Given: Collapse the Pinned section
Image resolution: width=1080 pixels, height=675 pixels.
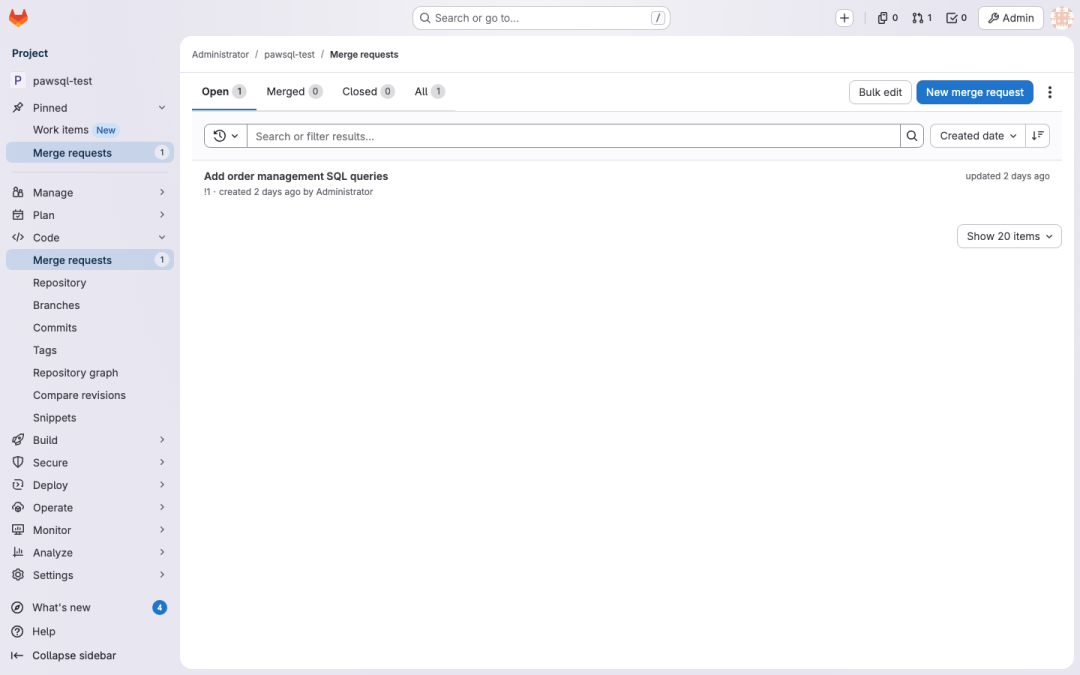Looking at the screenshot, I should [x=90, y=107].
